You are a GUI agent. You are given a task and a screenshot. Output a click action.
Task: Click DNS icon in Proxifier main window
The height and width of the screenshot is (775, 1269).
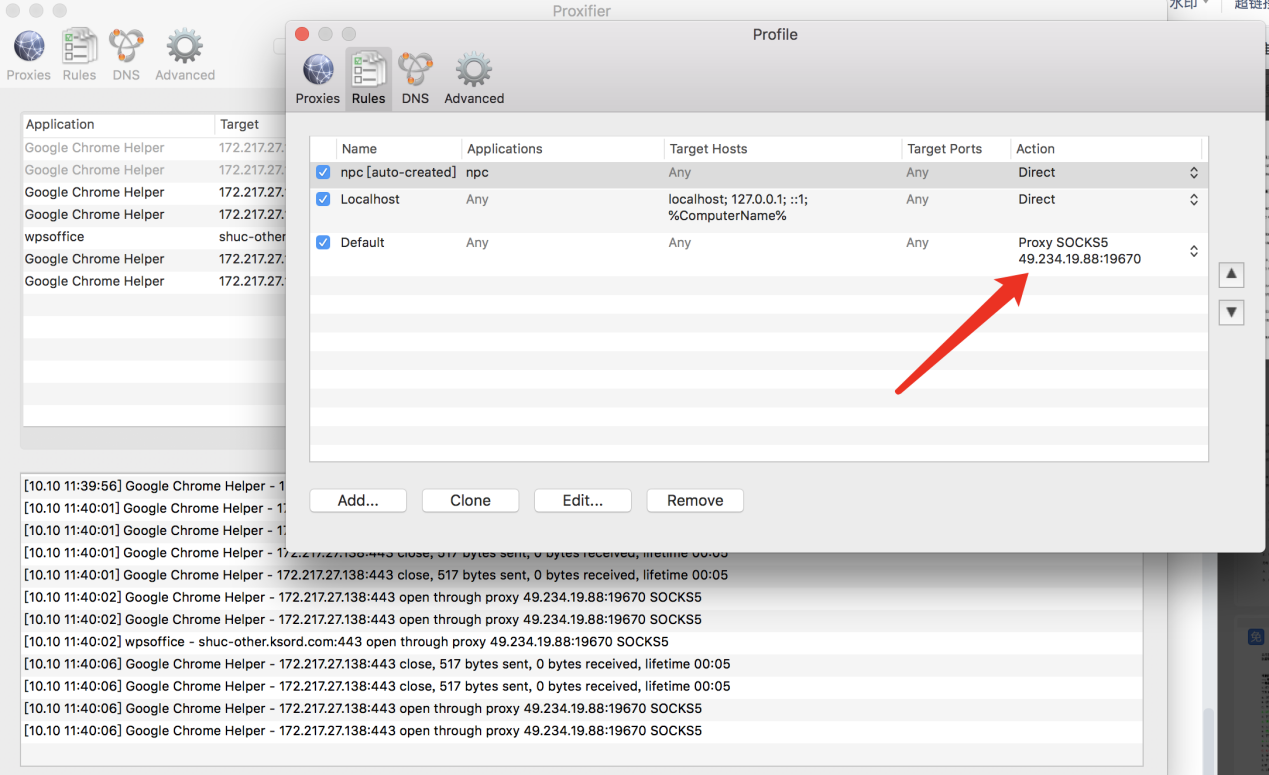tap(126, 56)
